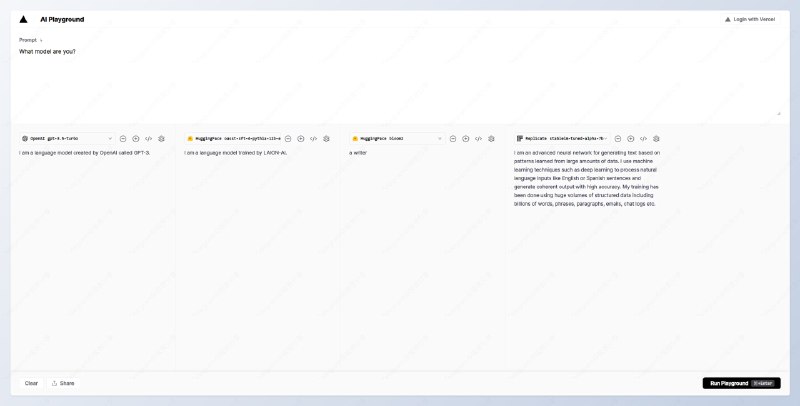Click the Vercel triangle logo

pos(24,19)
